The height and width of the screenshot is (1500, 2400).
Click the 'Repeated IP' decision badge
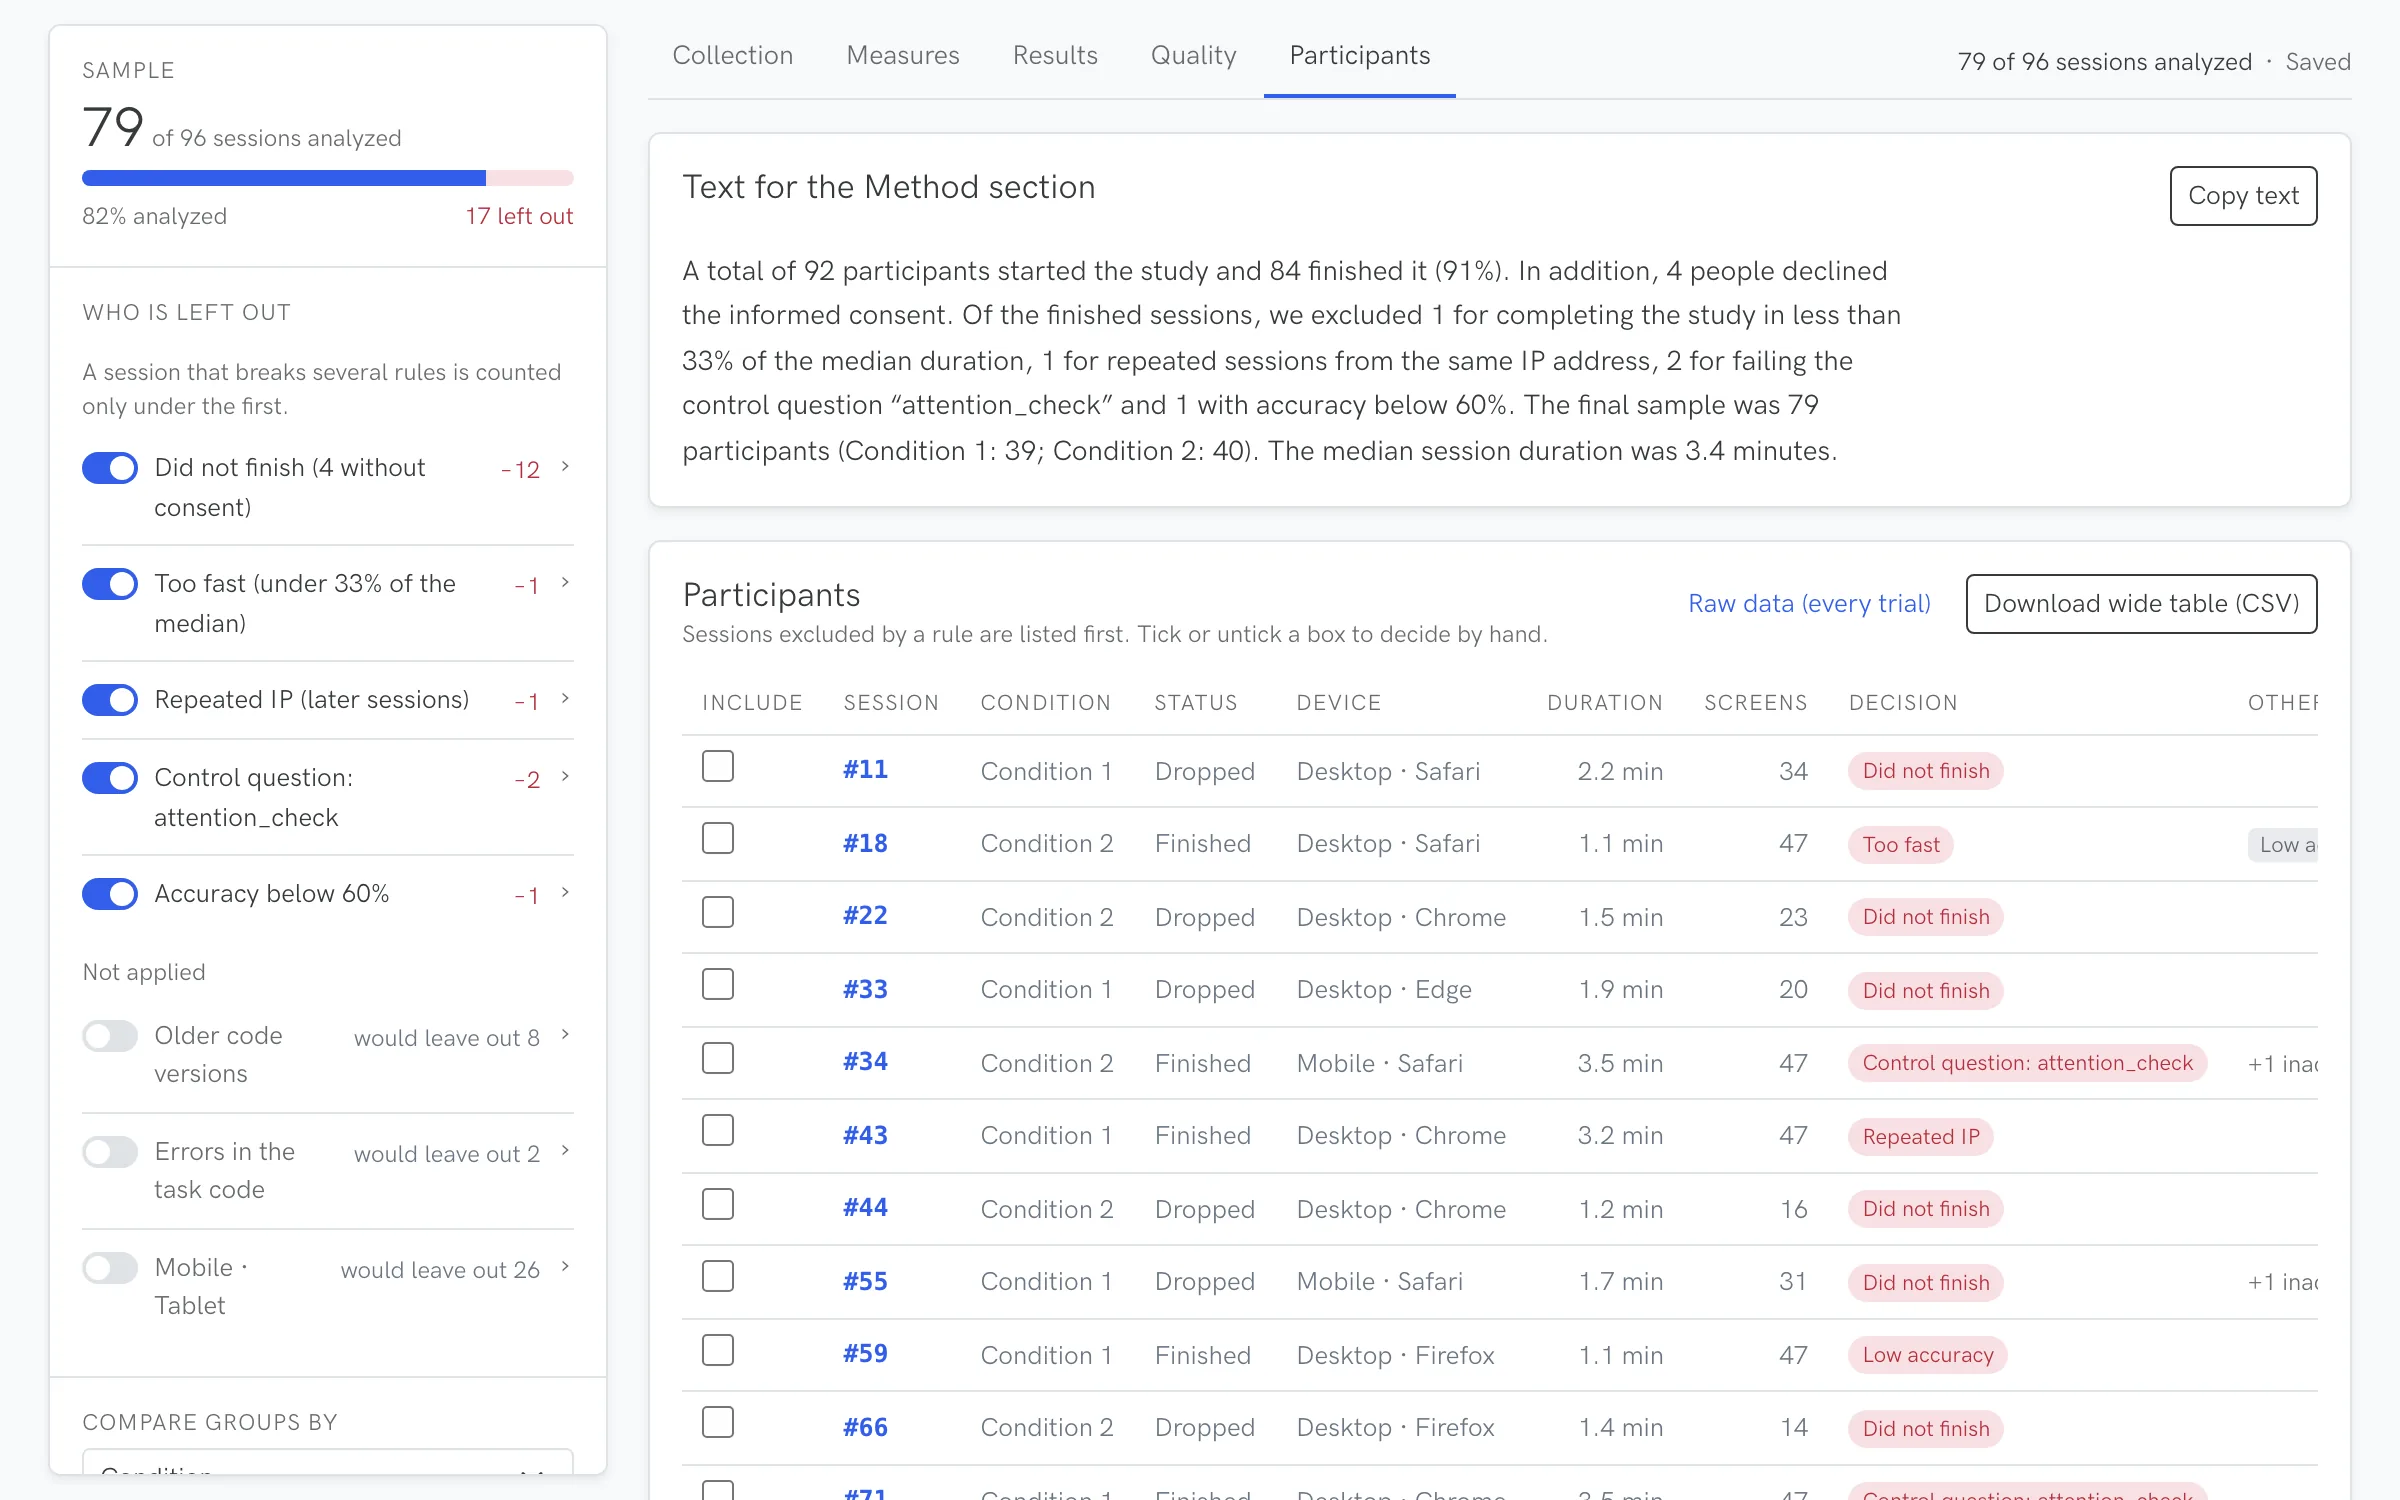pyautogui.click(x=1921, y=1137)
